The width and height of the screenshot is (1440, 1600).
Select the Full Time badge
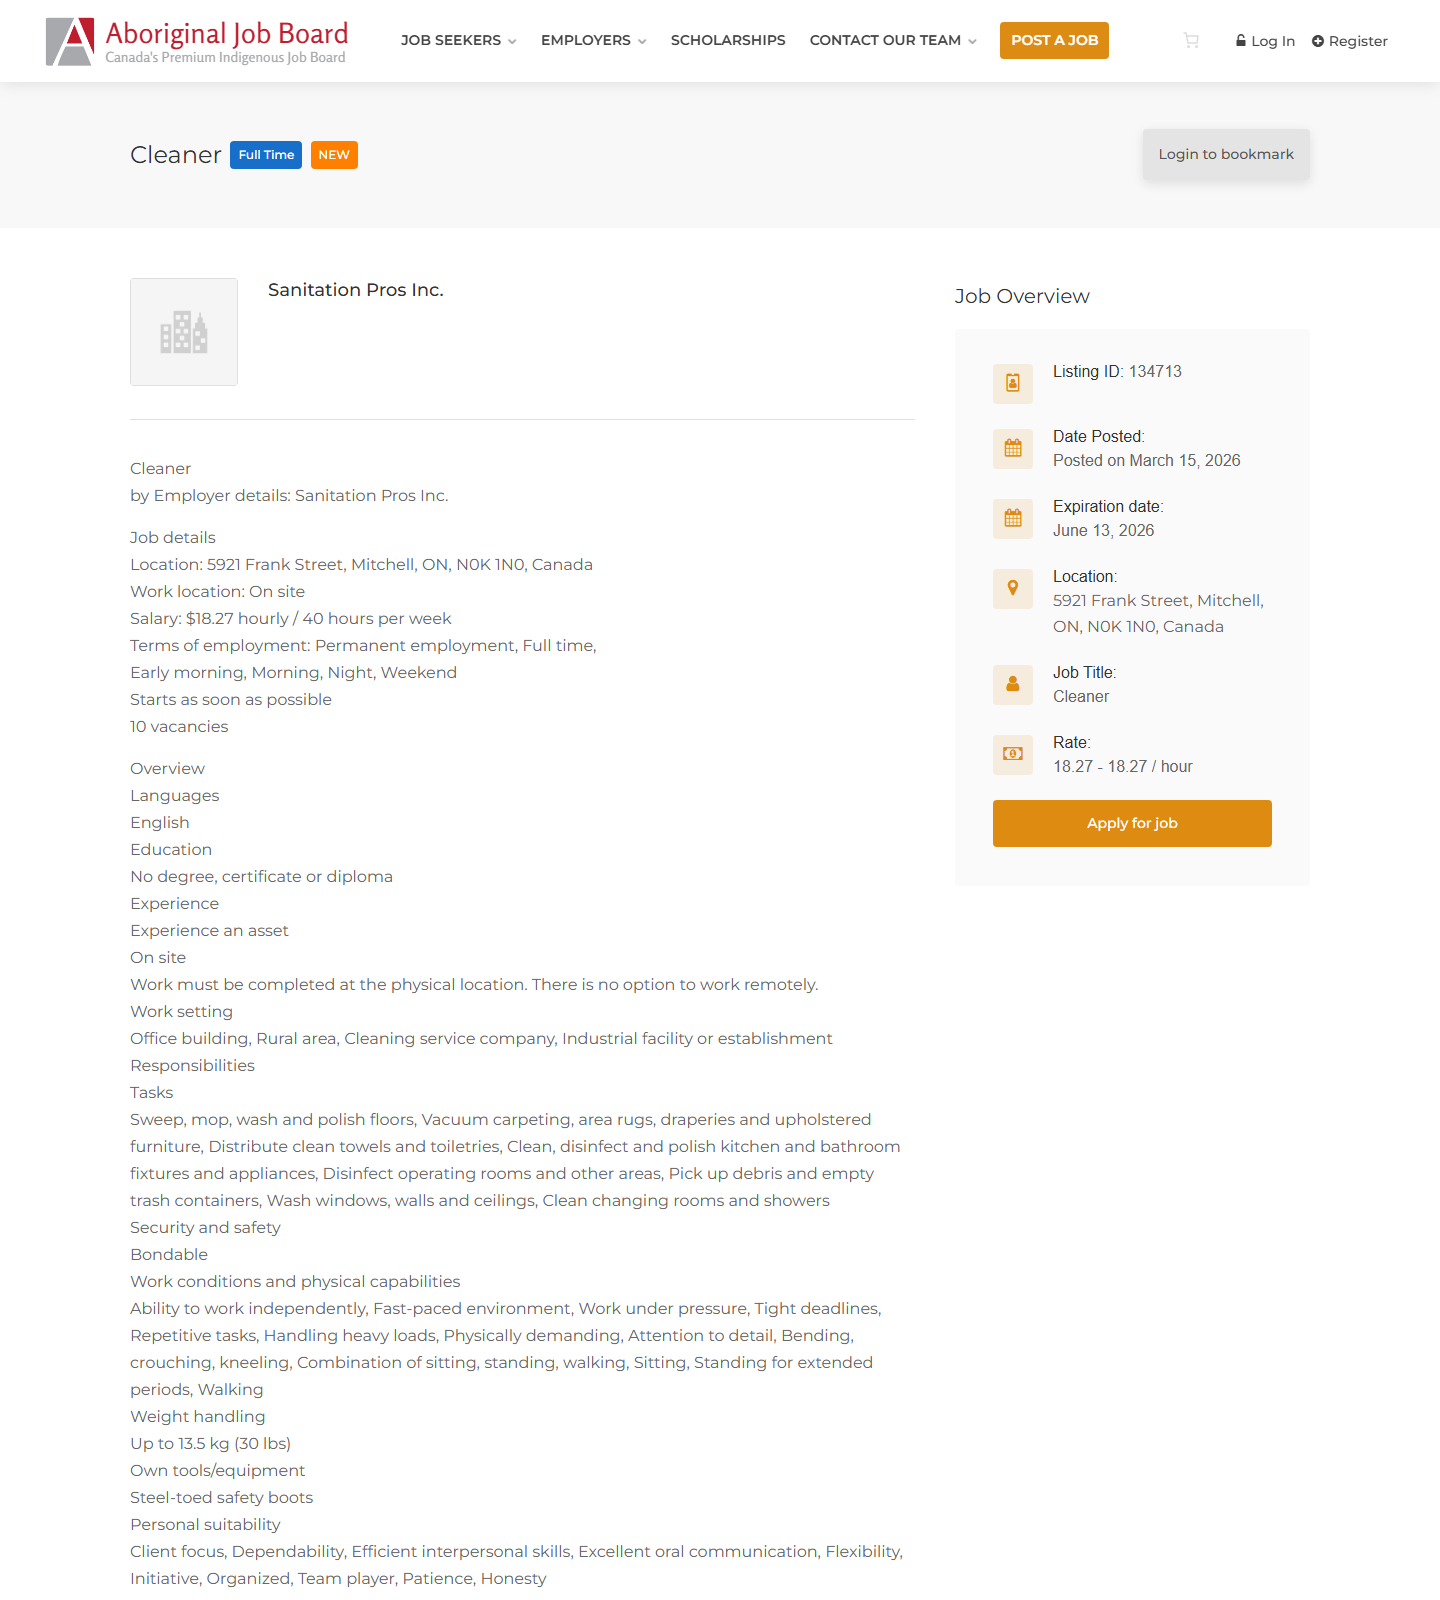(x=265, y=154)
